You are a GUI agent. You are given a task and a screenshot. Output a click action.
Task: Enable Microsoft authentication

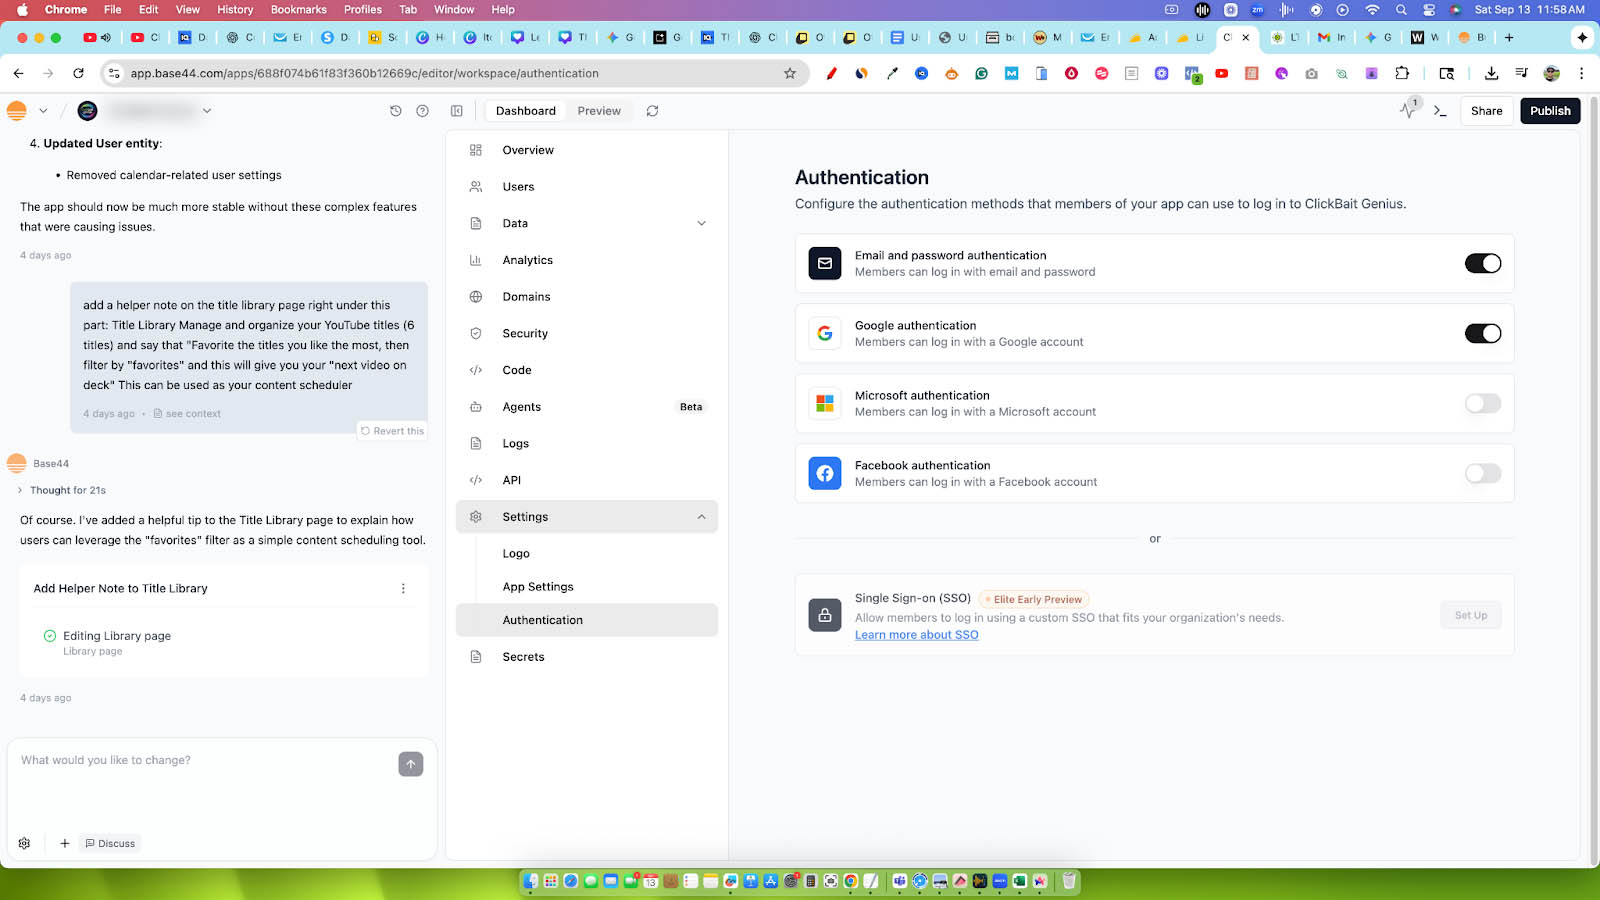pos(1483,403)
